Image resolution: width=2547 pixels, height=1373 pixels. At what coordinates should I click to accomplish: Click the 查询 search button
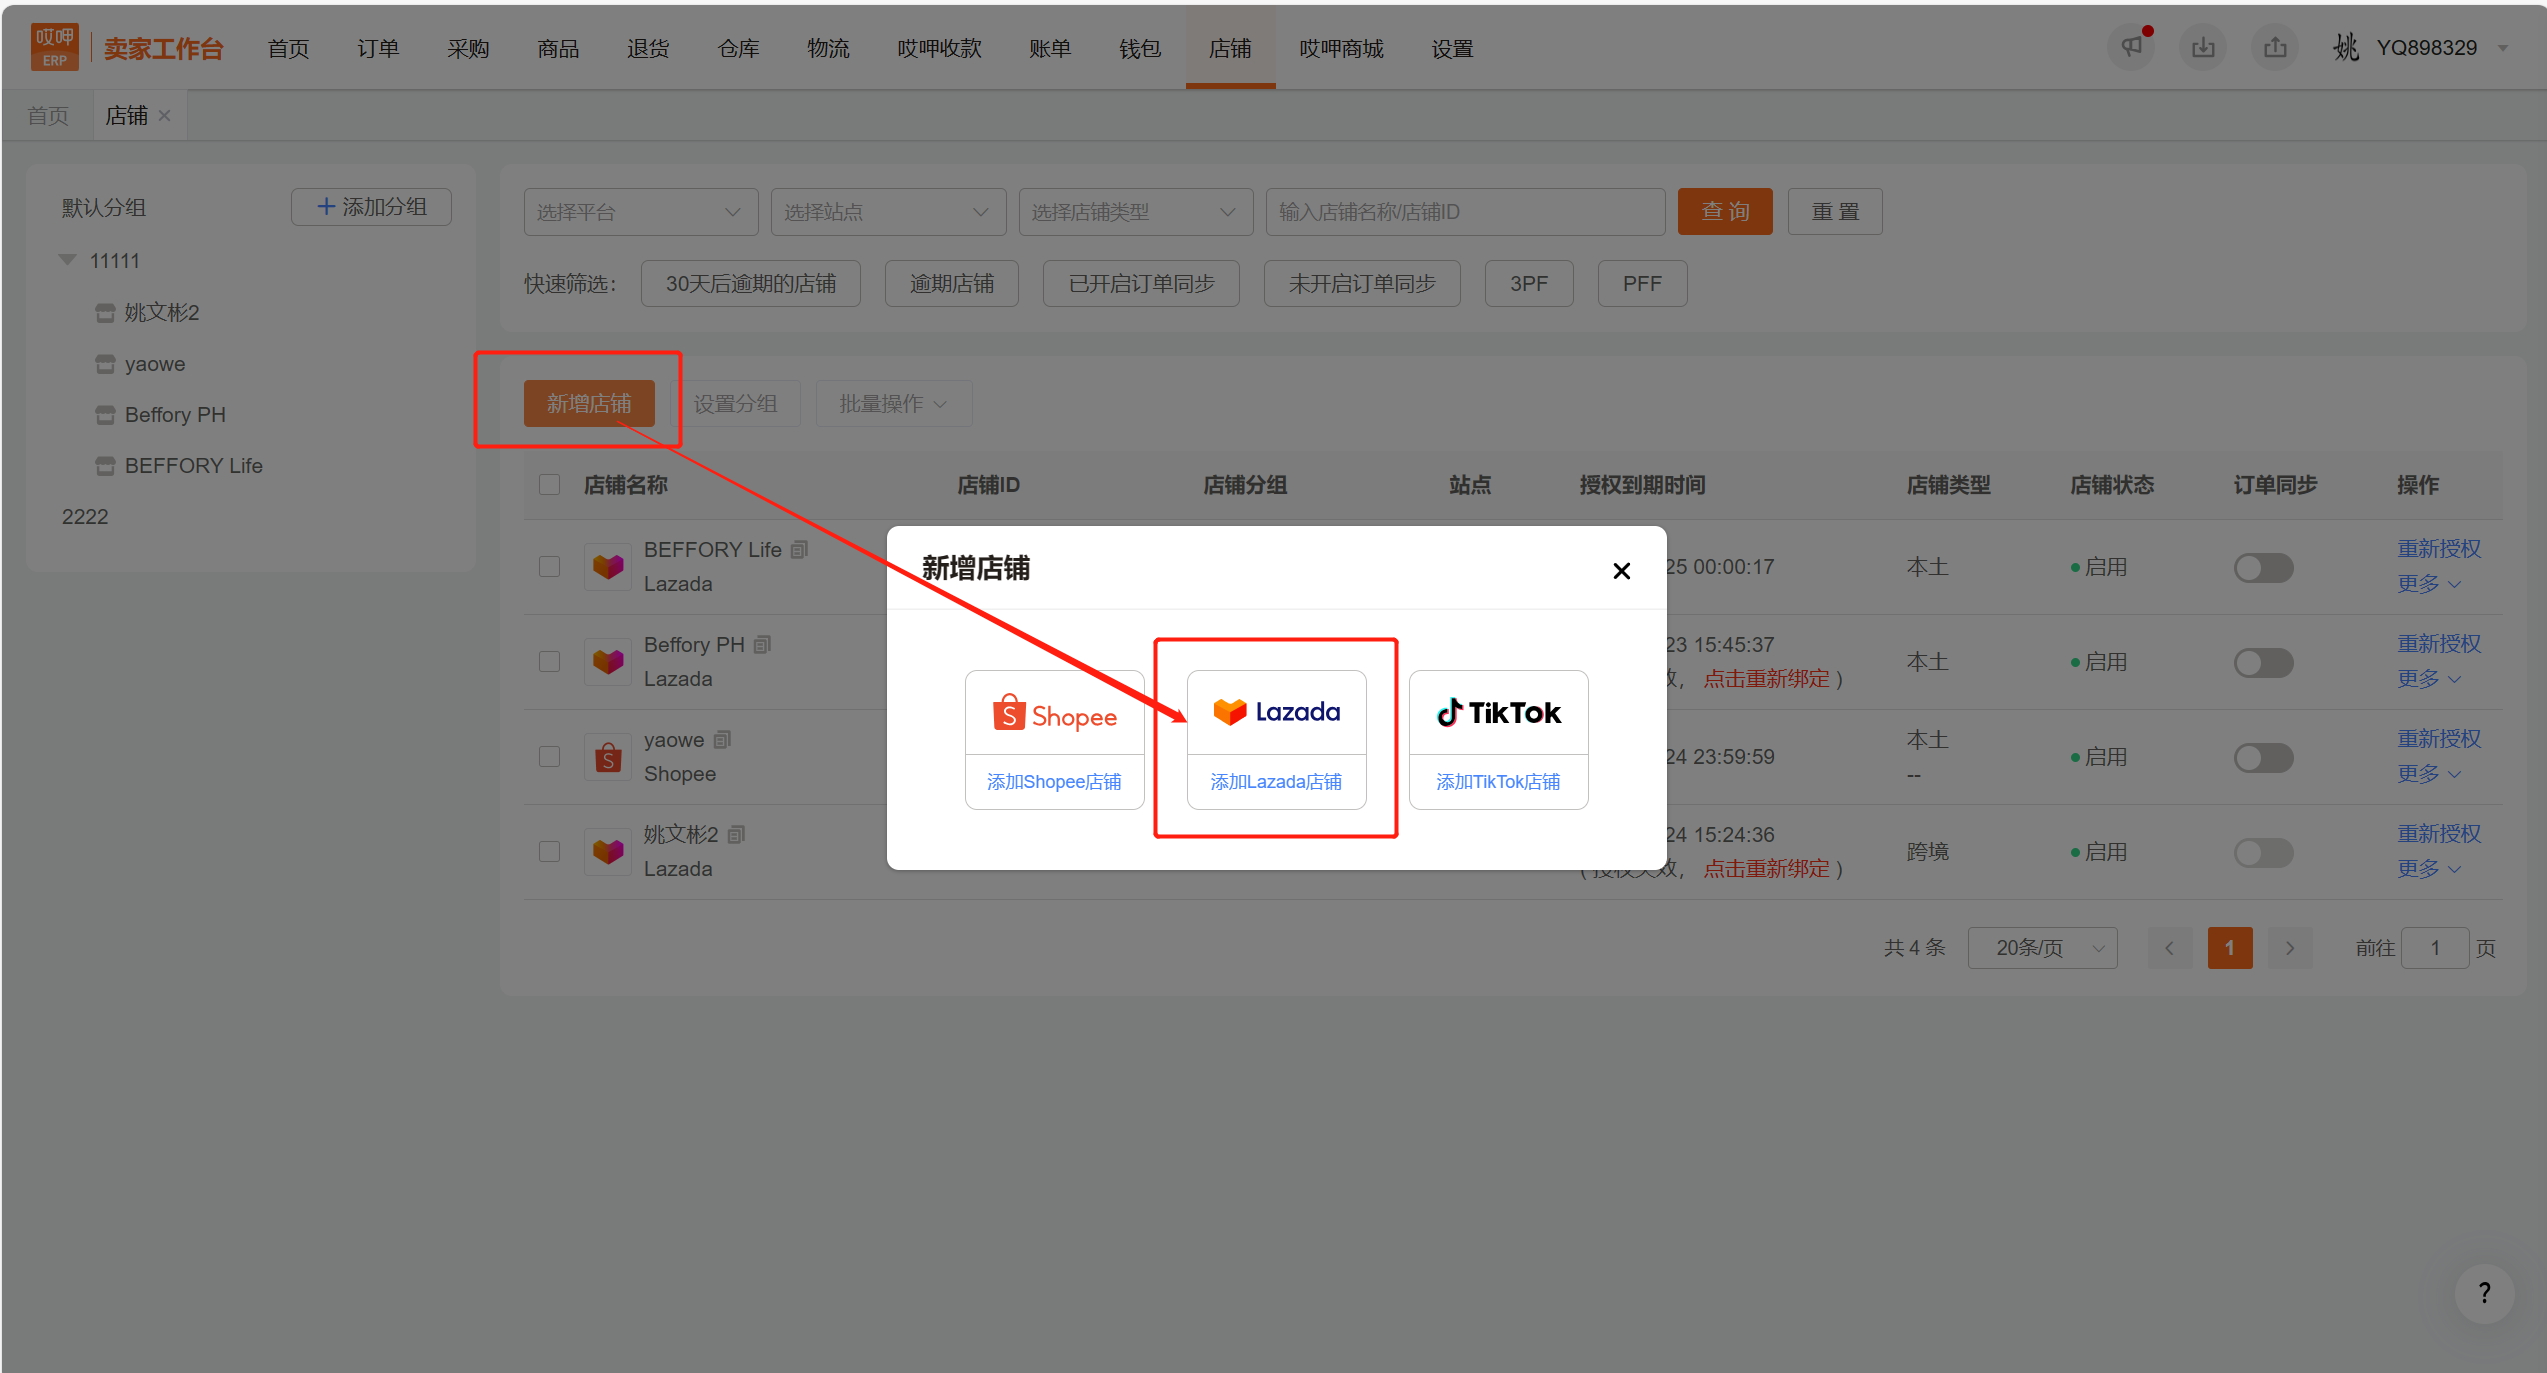(x=1725, y=212)
